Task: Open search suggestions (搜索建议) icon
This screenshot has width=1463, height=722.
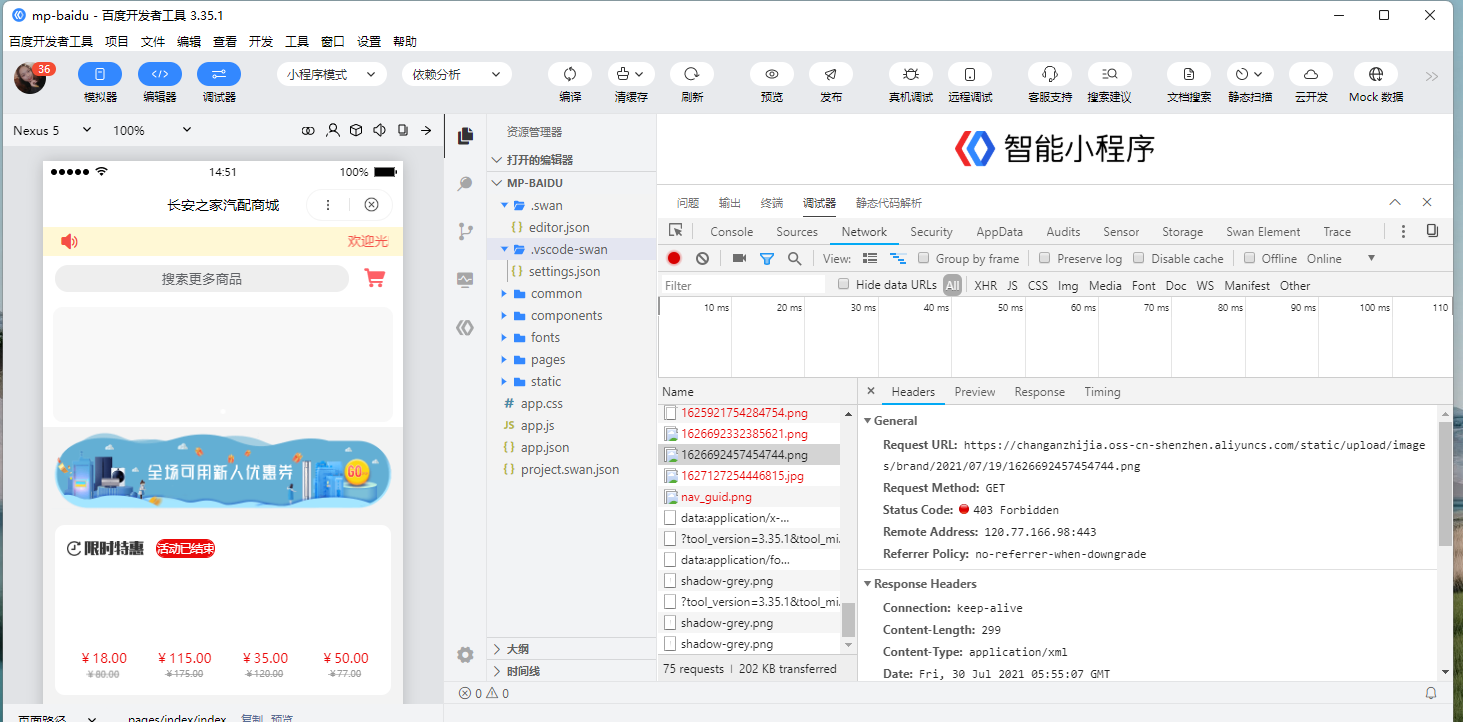Action: point(1110,74)
